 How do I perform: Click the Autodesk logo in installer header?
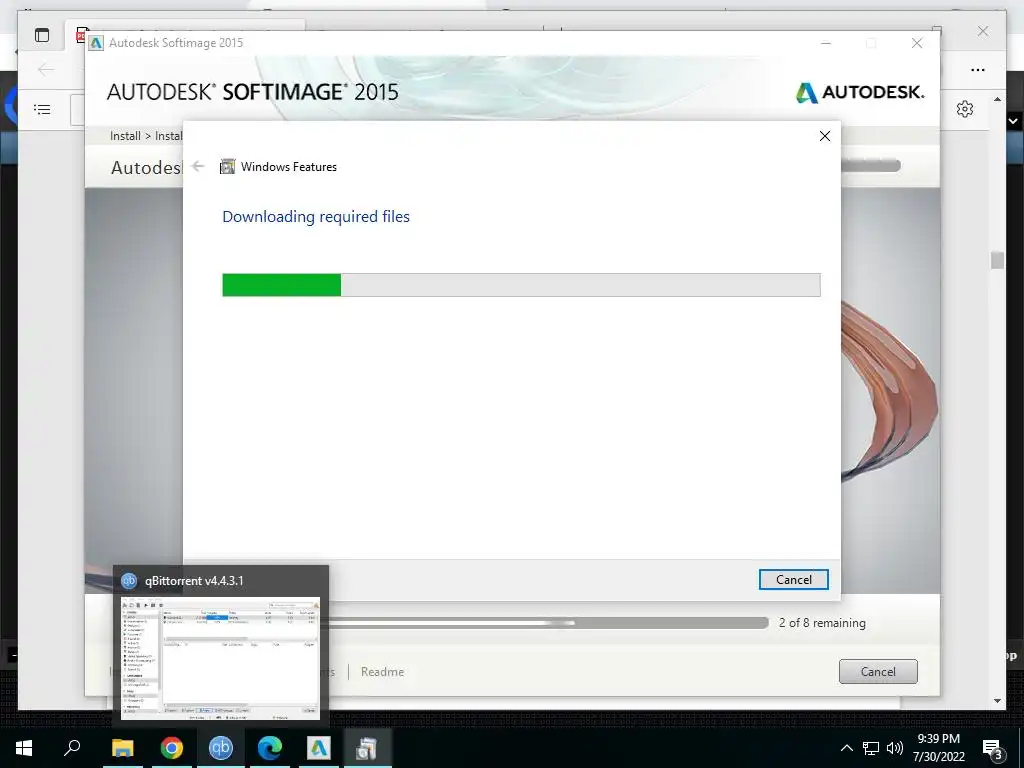click(x=859, y=92)
